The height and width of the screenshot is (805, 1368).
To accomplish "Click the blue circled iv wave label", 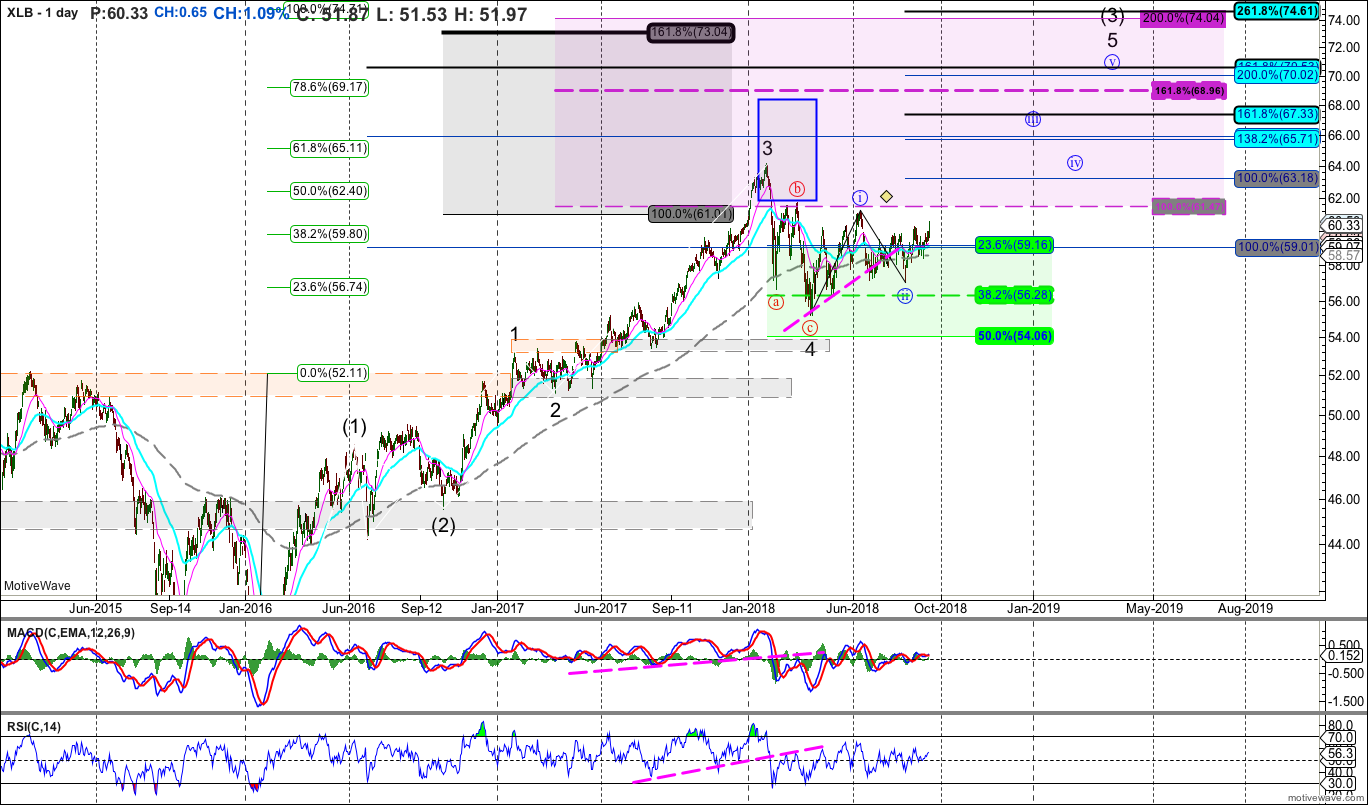I will 1075,162.
